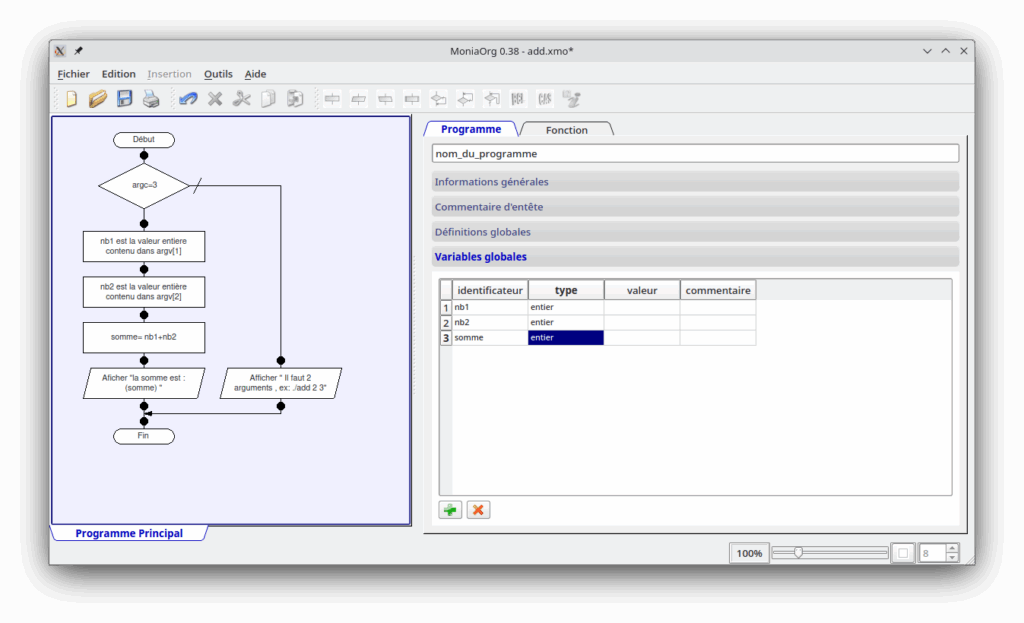Save the flowchart with the floppy icon
The image size is (1024, 623).
click(125, 99)
